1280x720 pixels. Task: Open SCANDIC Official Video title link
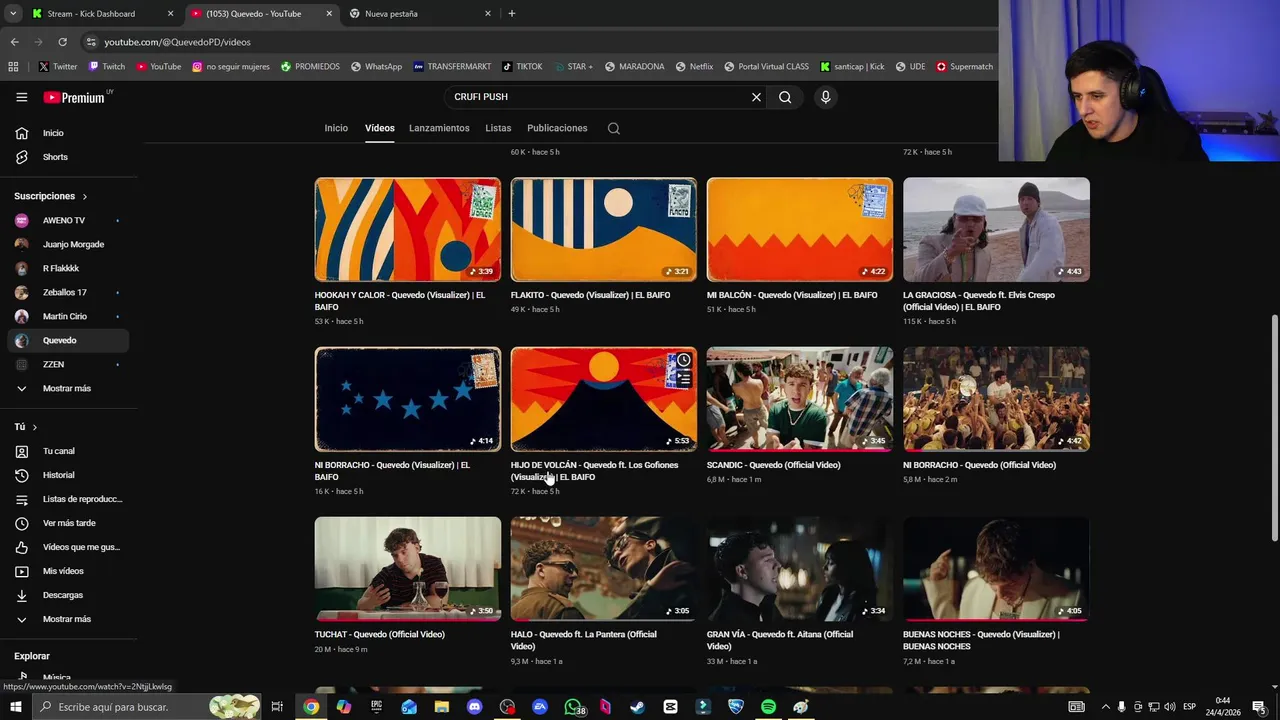coord(773,465)
